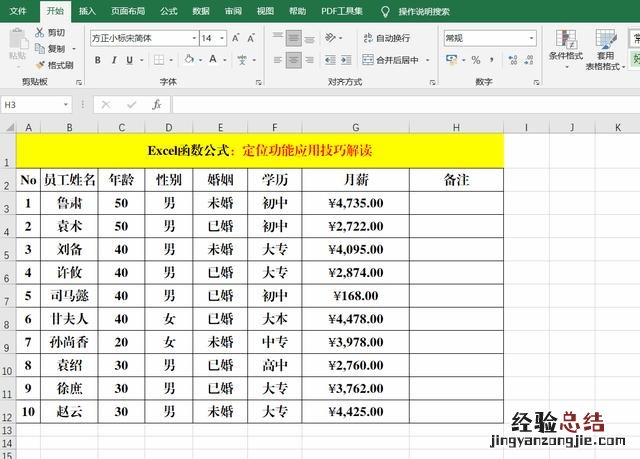Click the phonetic guide (文) icon
640x459 pixels.
(x=242, y=60)
